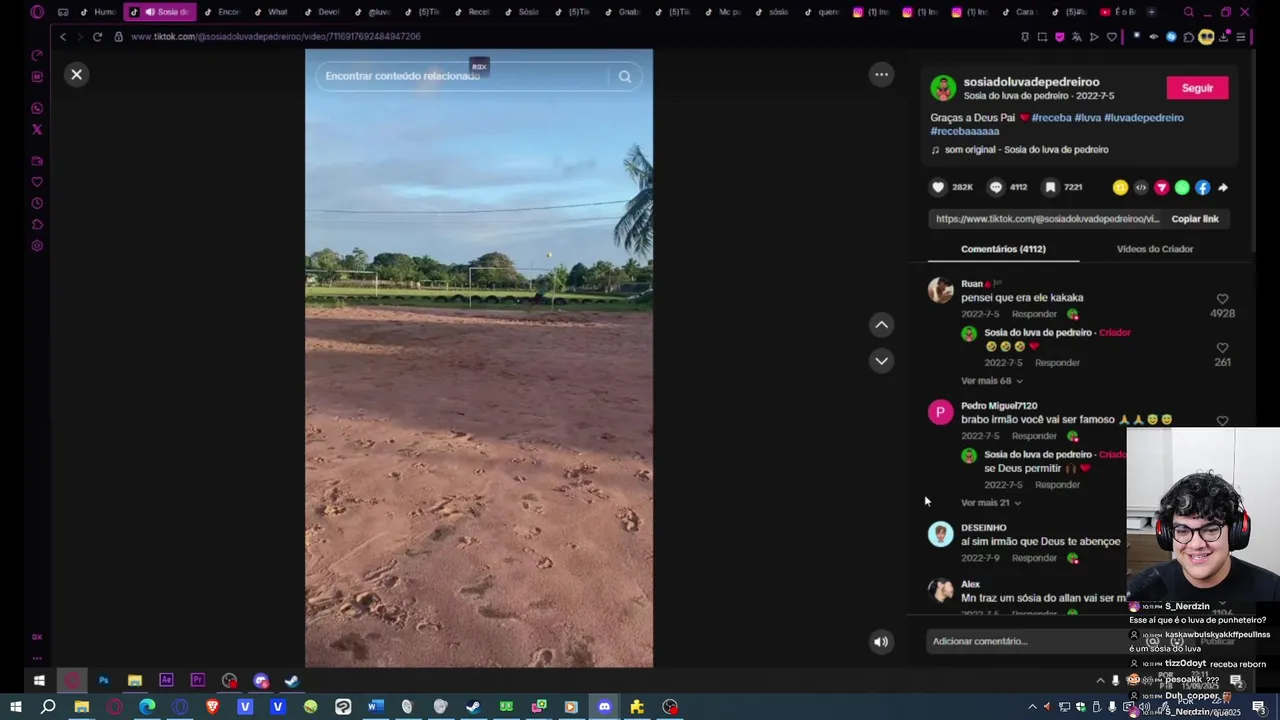The width and height of the screenshot is (1280, 720).
Task: Click the embed code share icon
Action: [x=1141, y=187]
